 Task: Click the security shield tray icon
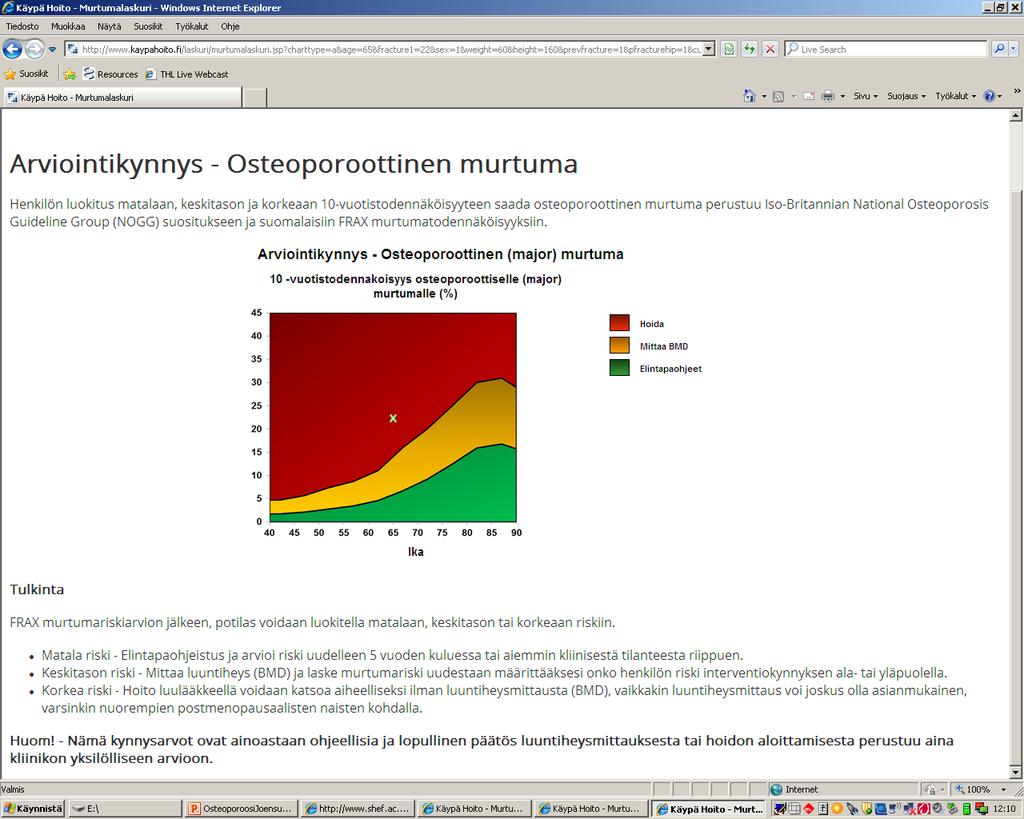pyautogui.click(x=867, y=809)
